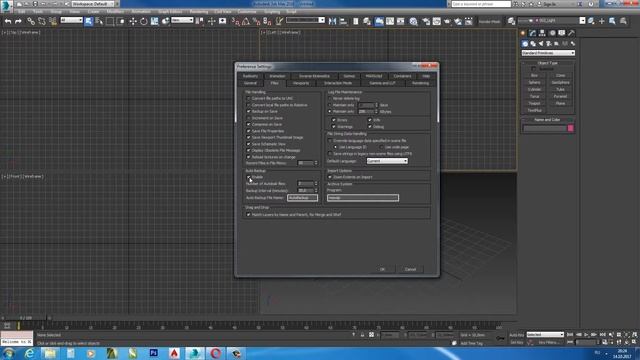
Task: Click the Archive System Program field
Action: [363, 198]
